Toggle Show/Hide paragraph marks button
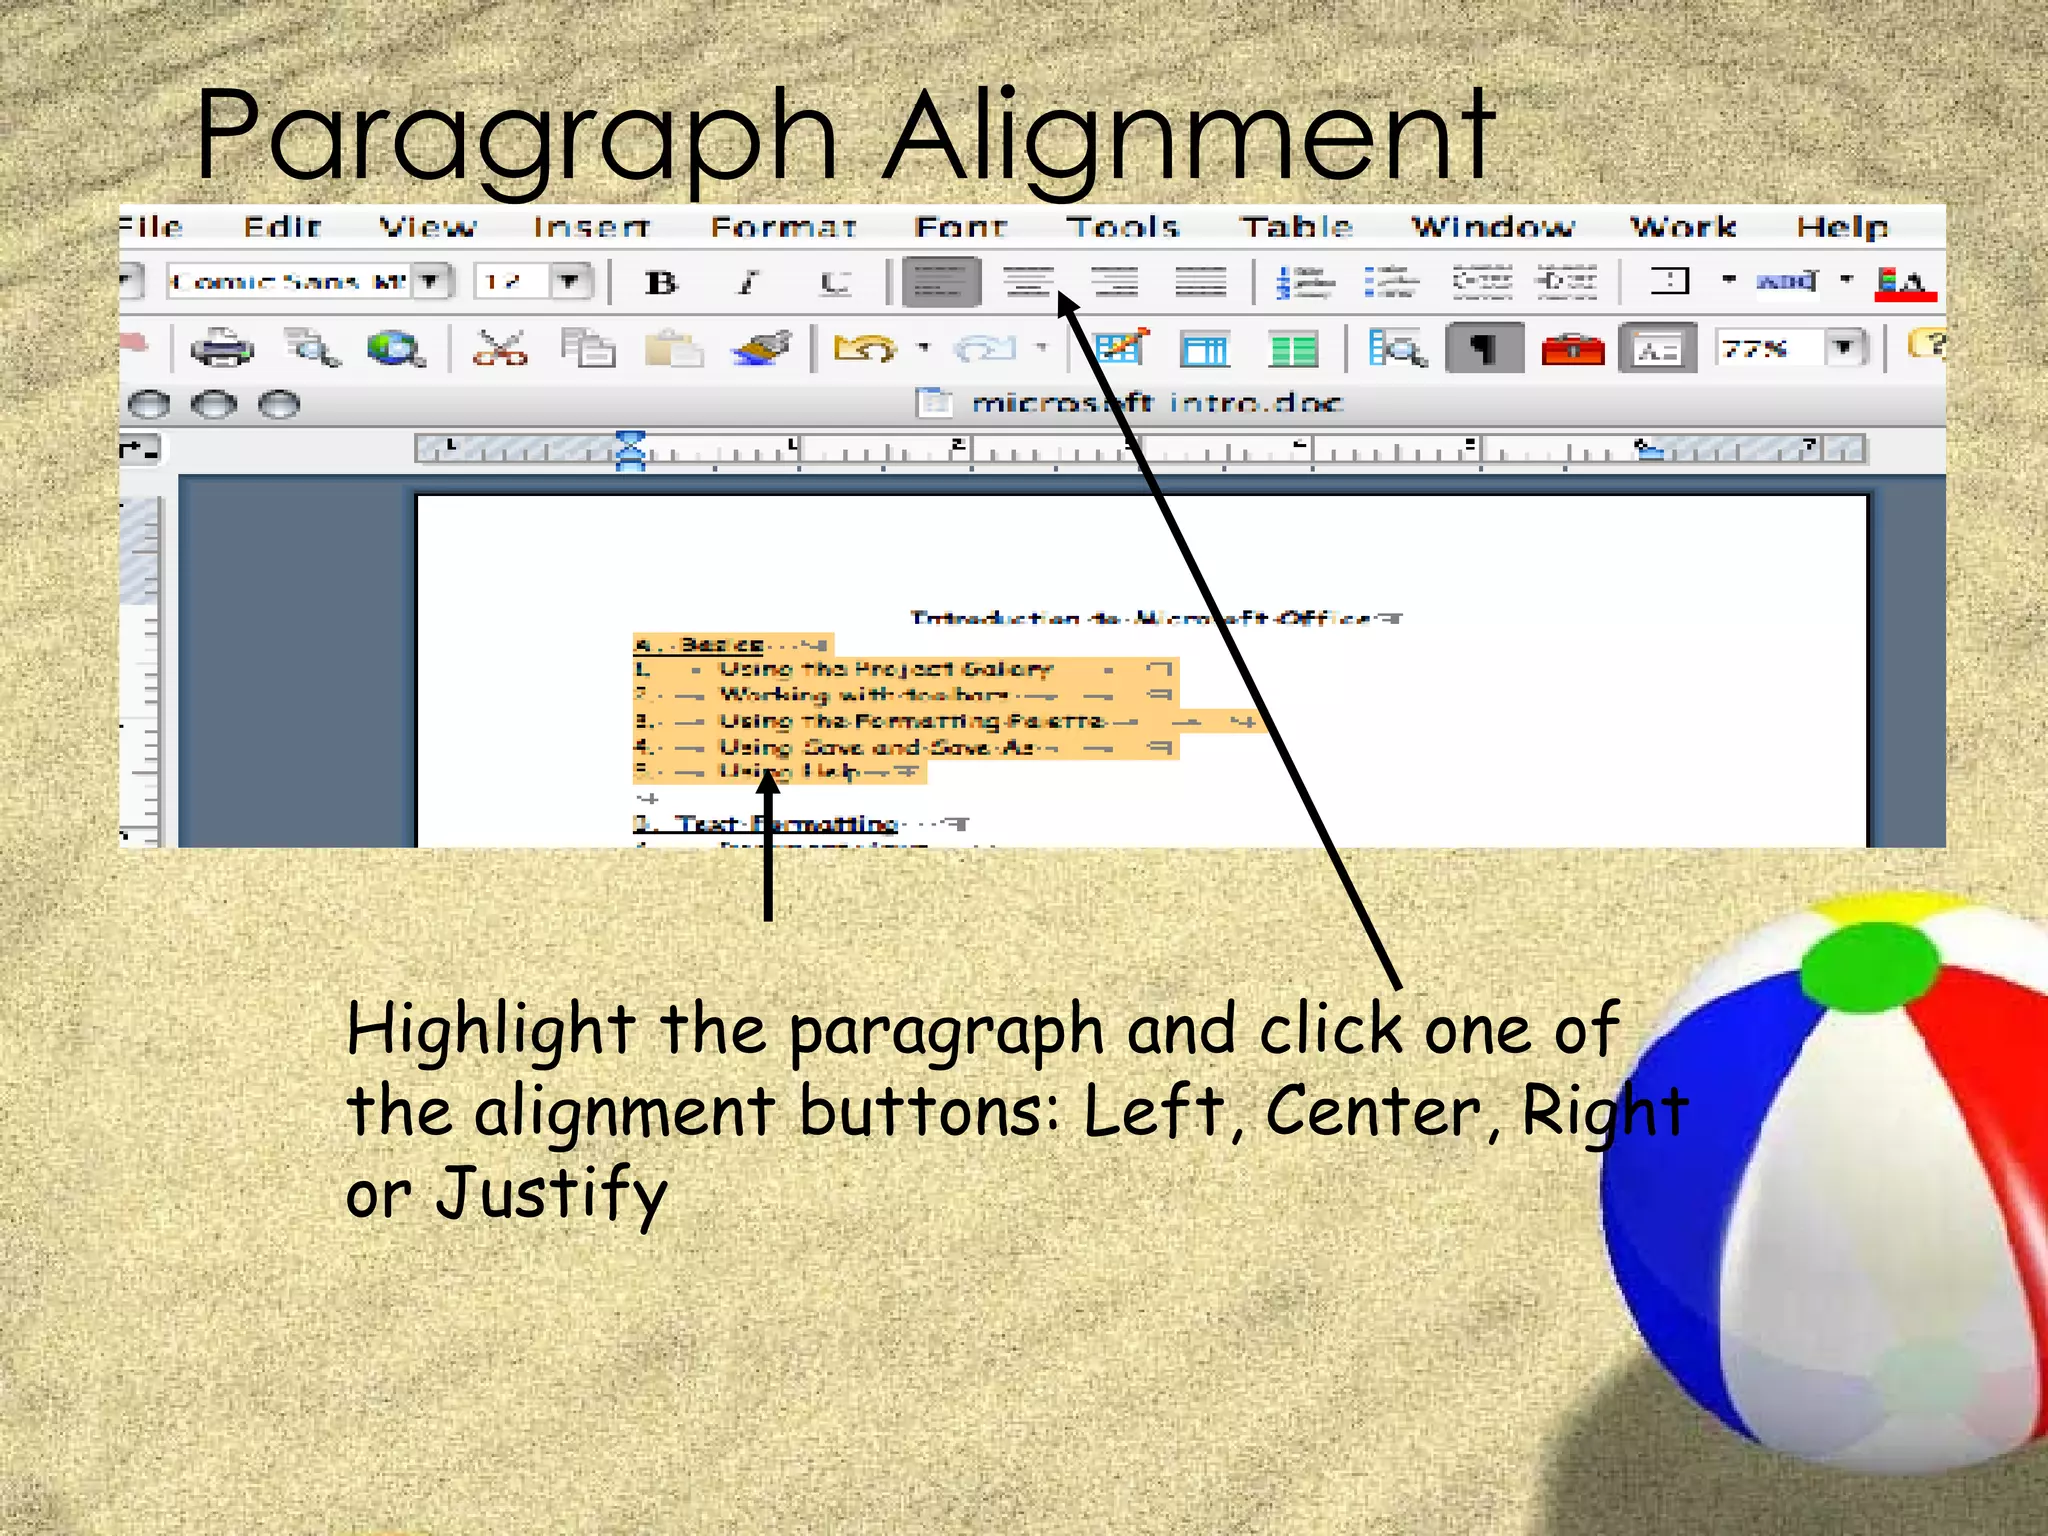Image resolution: width=2048 pixels, height=1536 pixels. click(x=1485, y=348)
